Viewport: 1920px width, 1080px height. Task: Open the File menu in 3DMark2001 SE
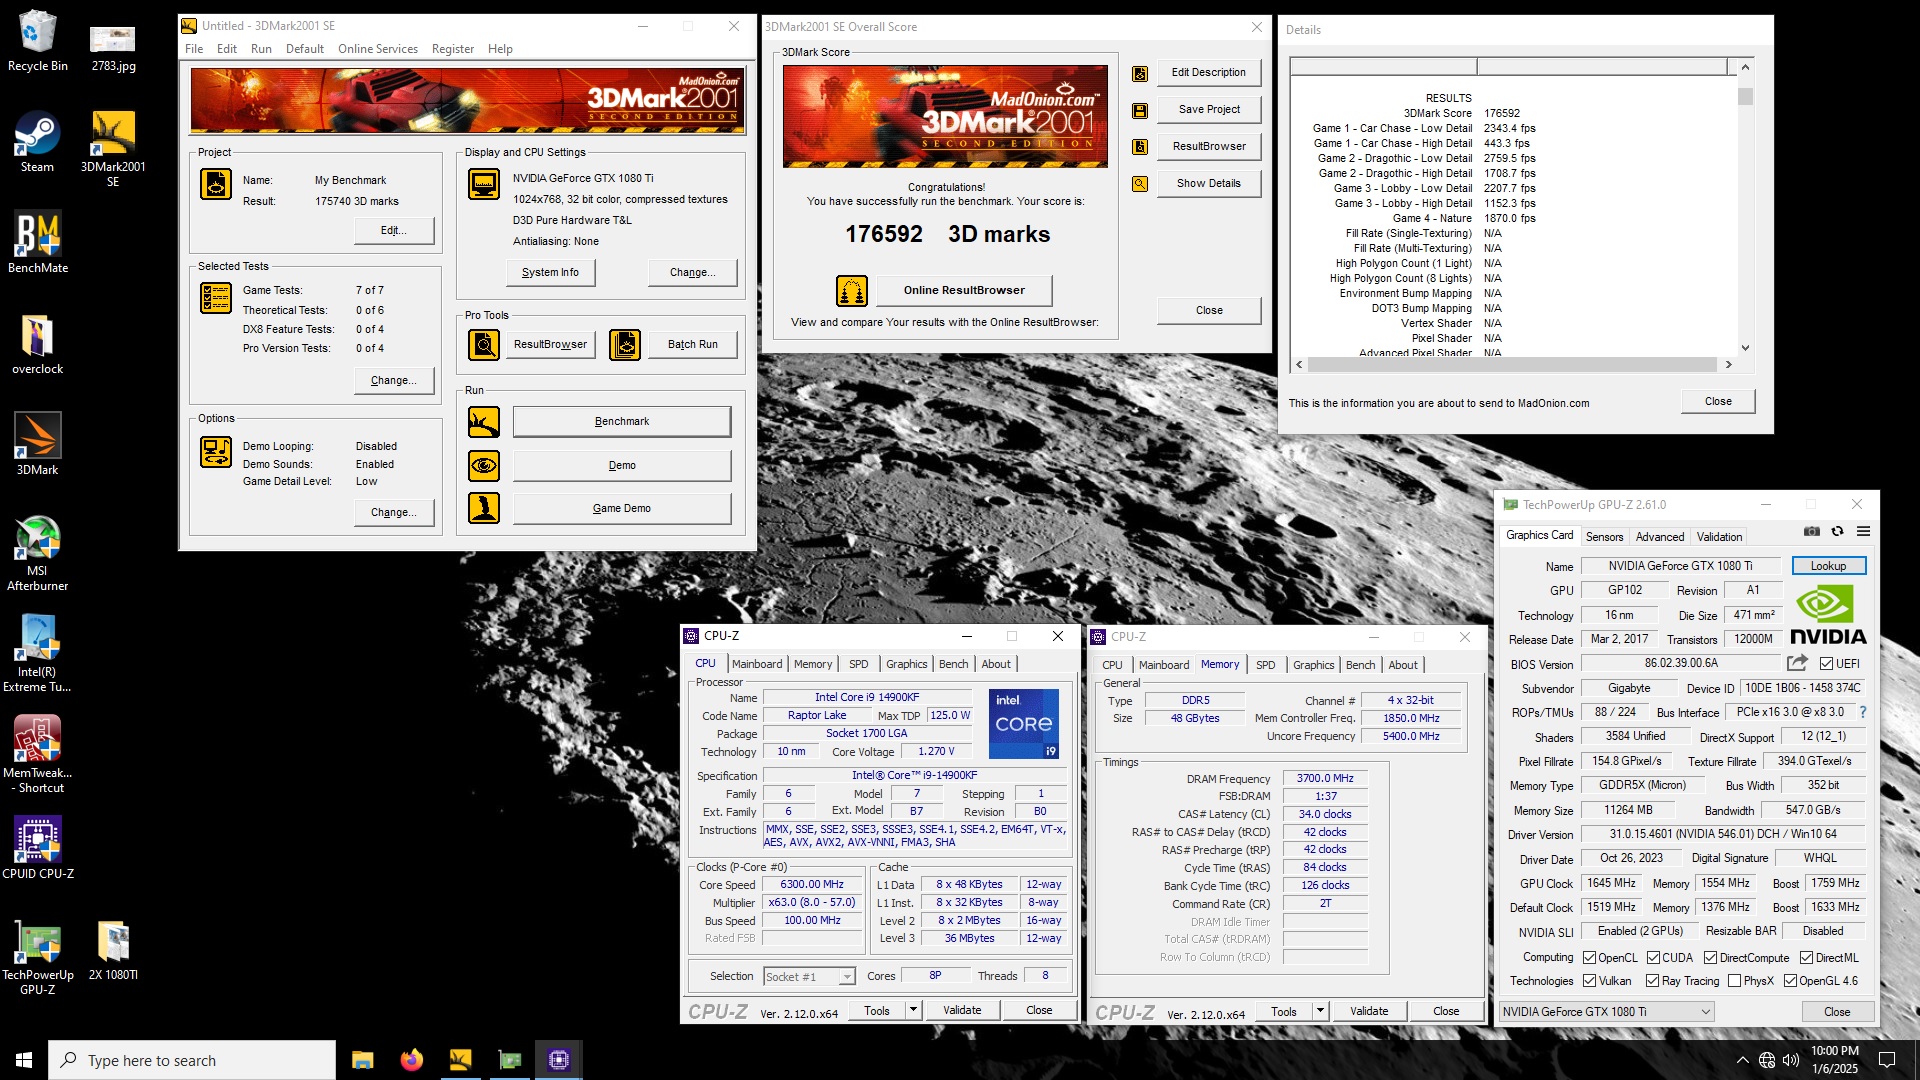coord(194,49)
